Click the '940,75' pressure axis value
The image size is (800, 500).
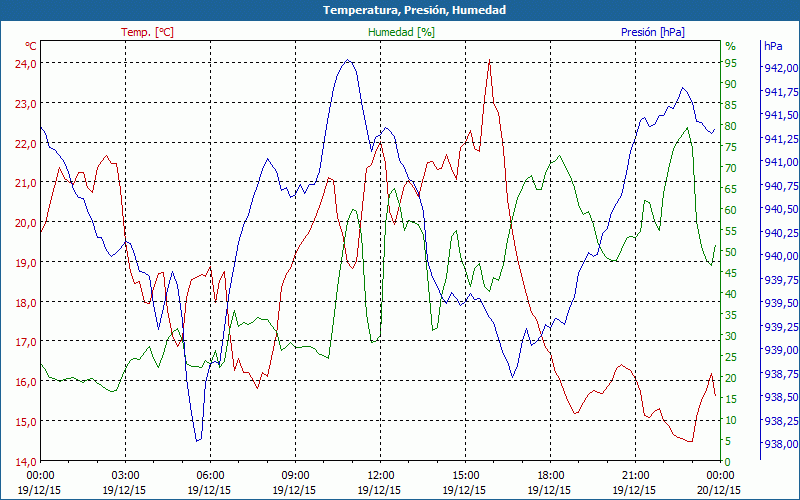(x=781, y=185)
